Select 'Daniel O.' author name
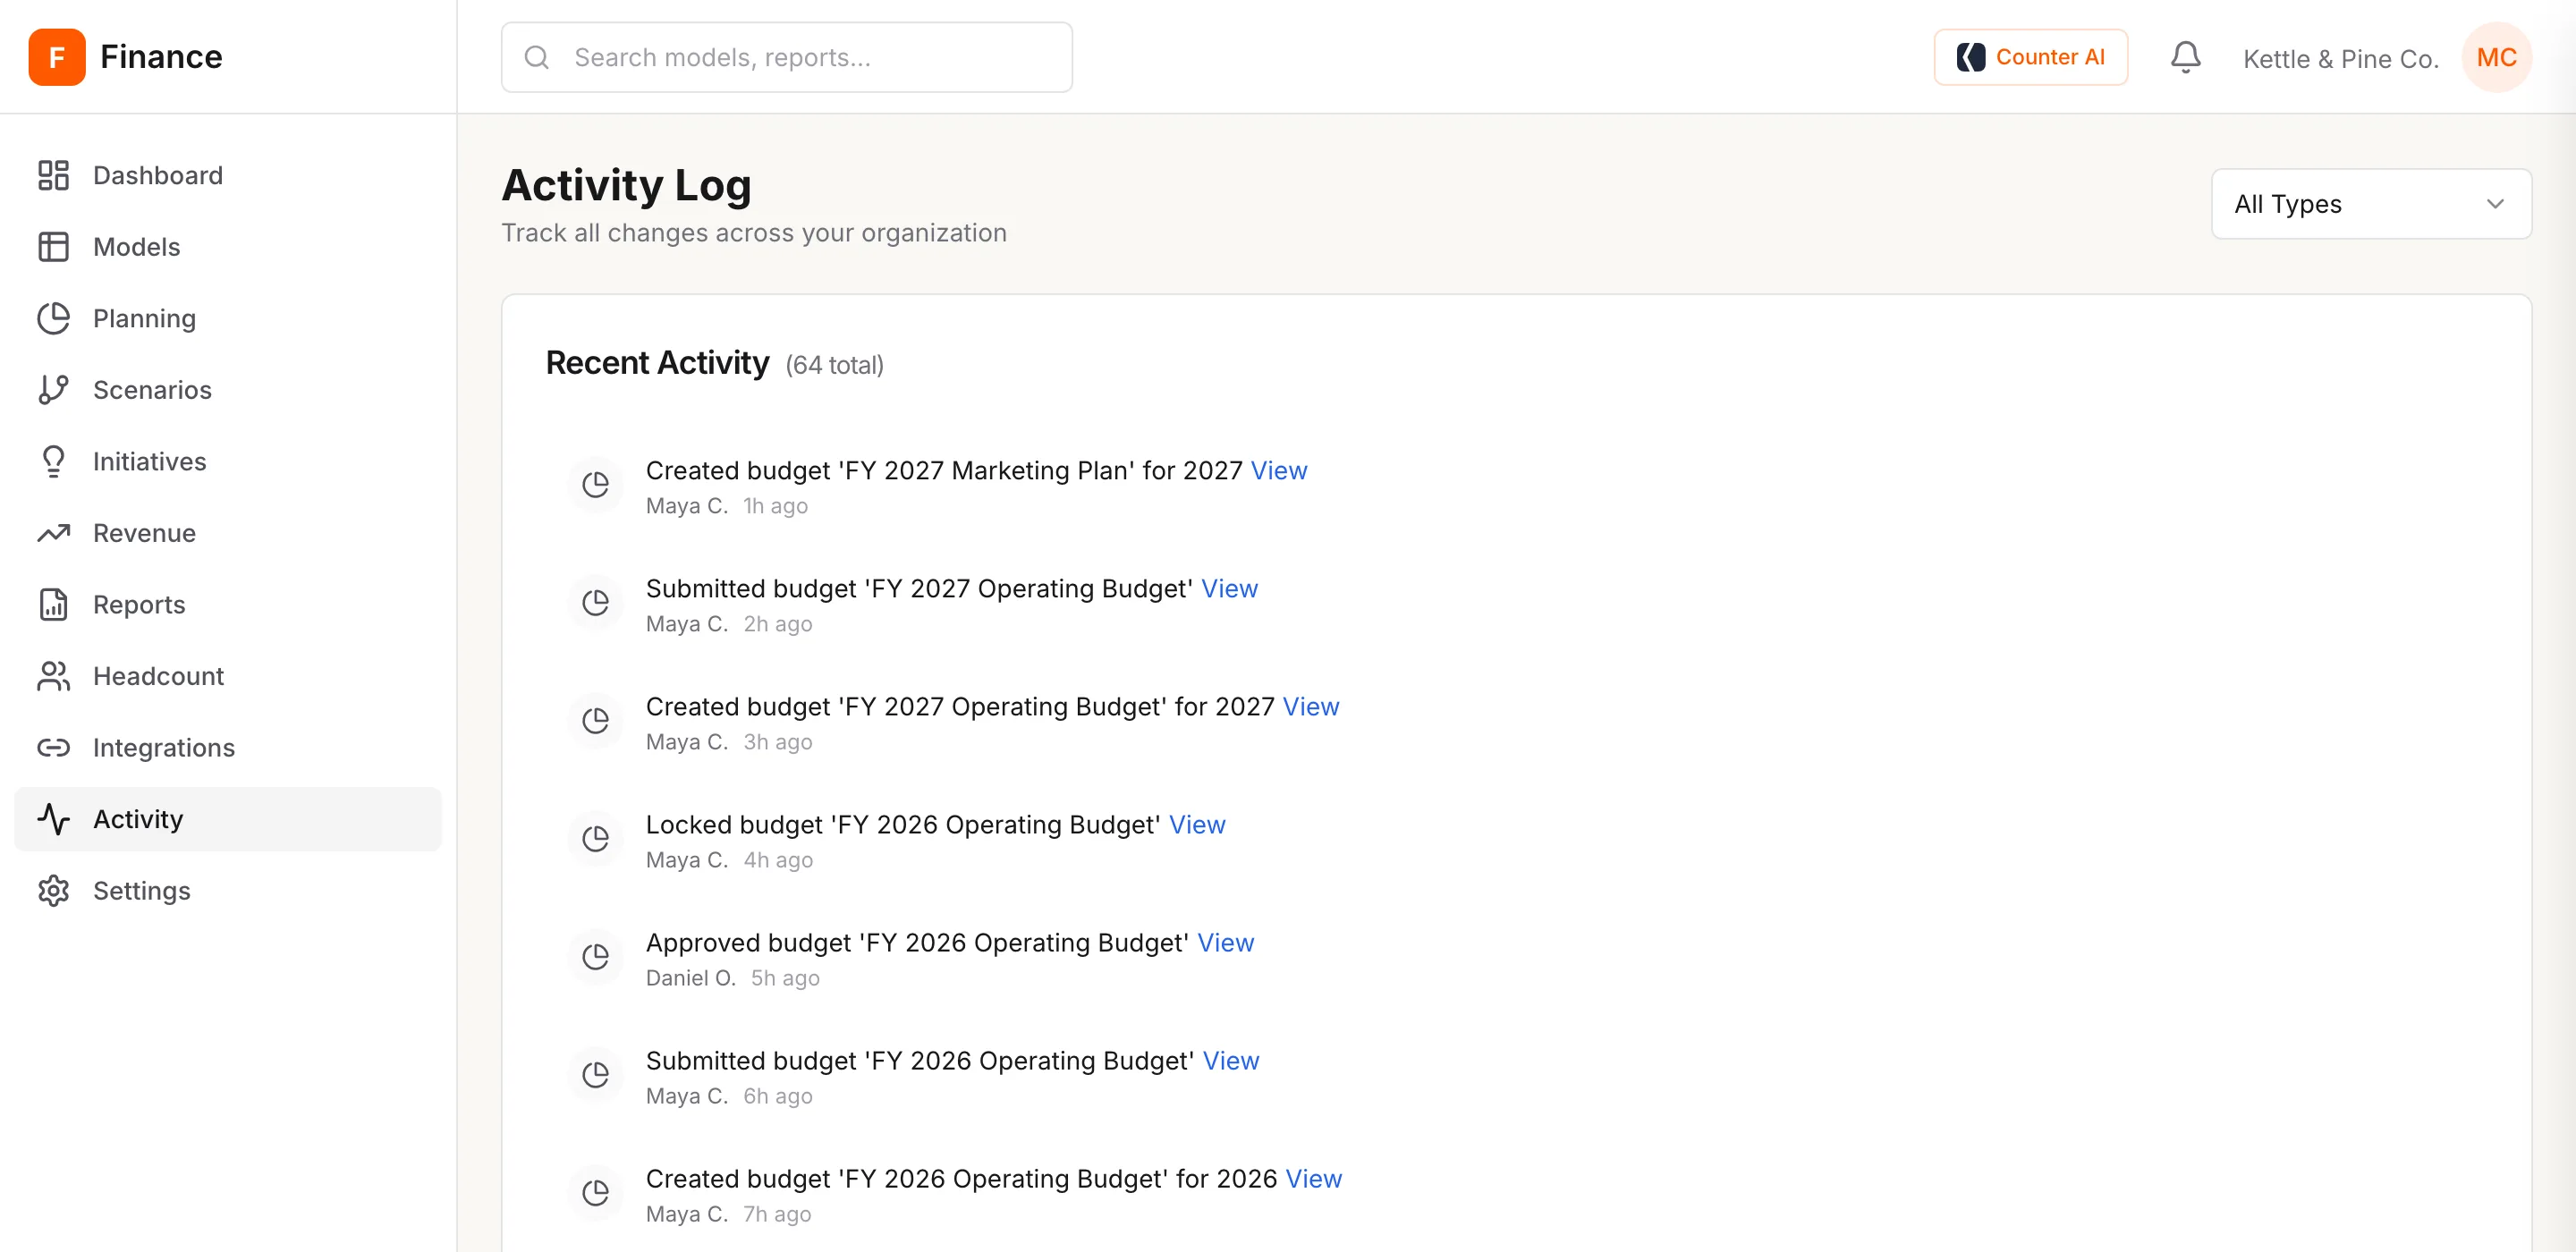 coord(690,978)
